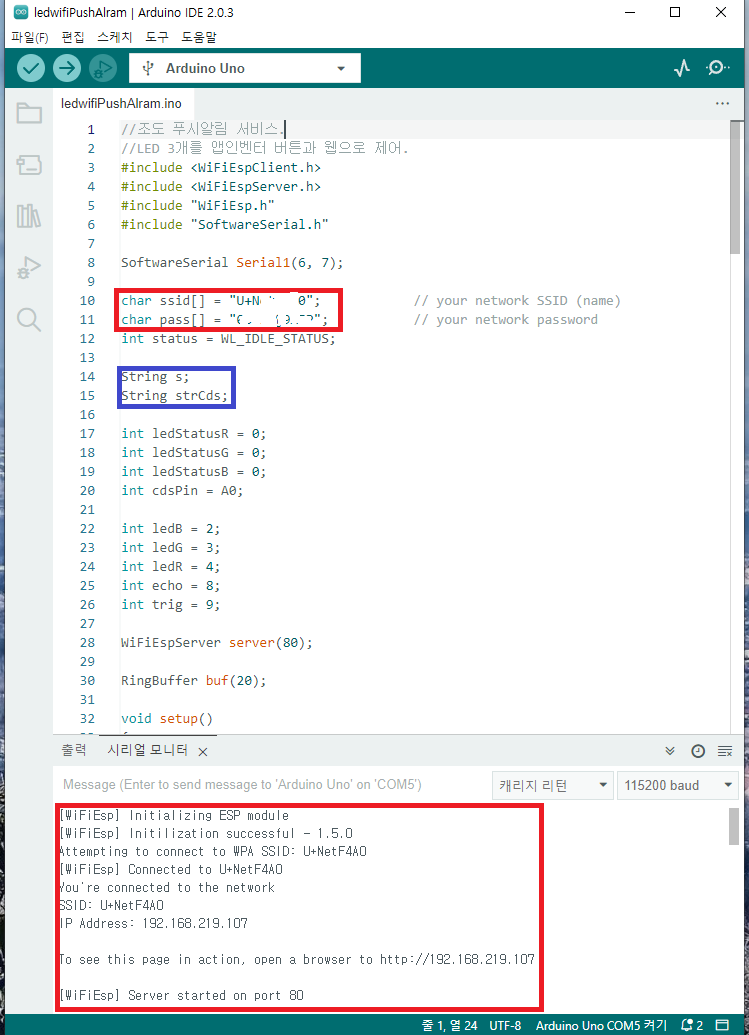Viewport: 749px width, 1035px height.
Task: Click UTF-8 encoding in status bar
Action: tap(505, 1025)
